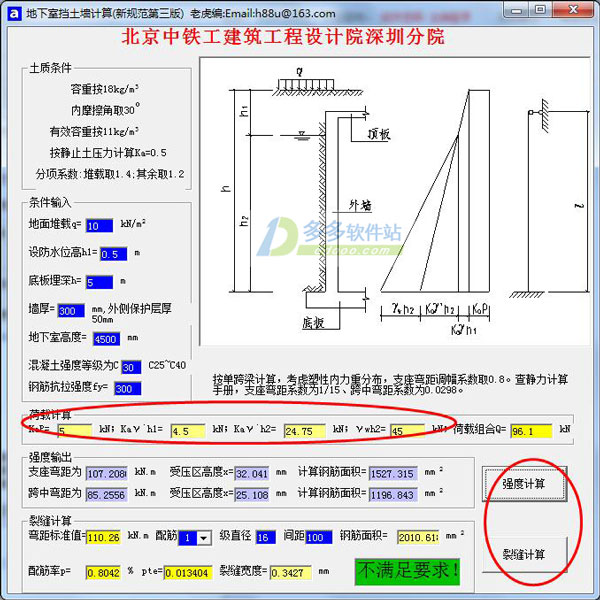This screenshot has height=600, width=600.
Task: Click the 有效容重按11kg/m³ text
Action: point(94,131)
